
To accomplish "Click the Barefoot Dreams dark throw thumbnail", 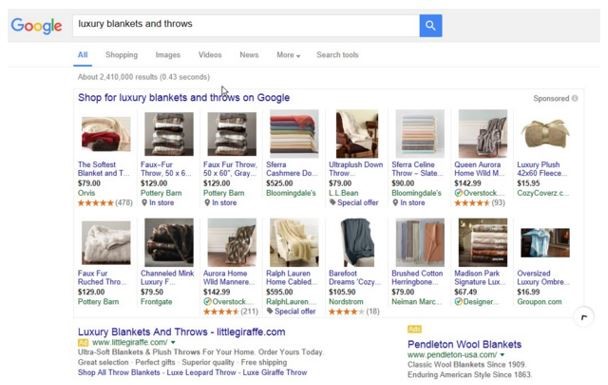I will click(357, 242).
